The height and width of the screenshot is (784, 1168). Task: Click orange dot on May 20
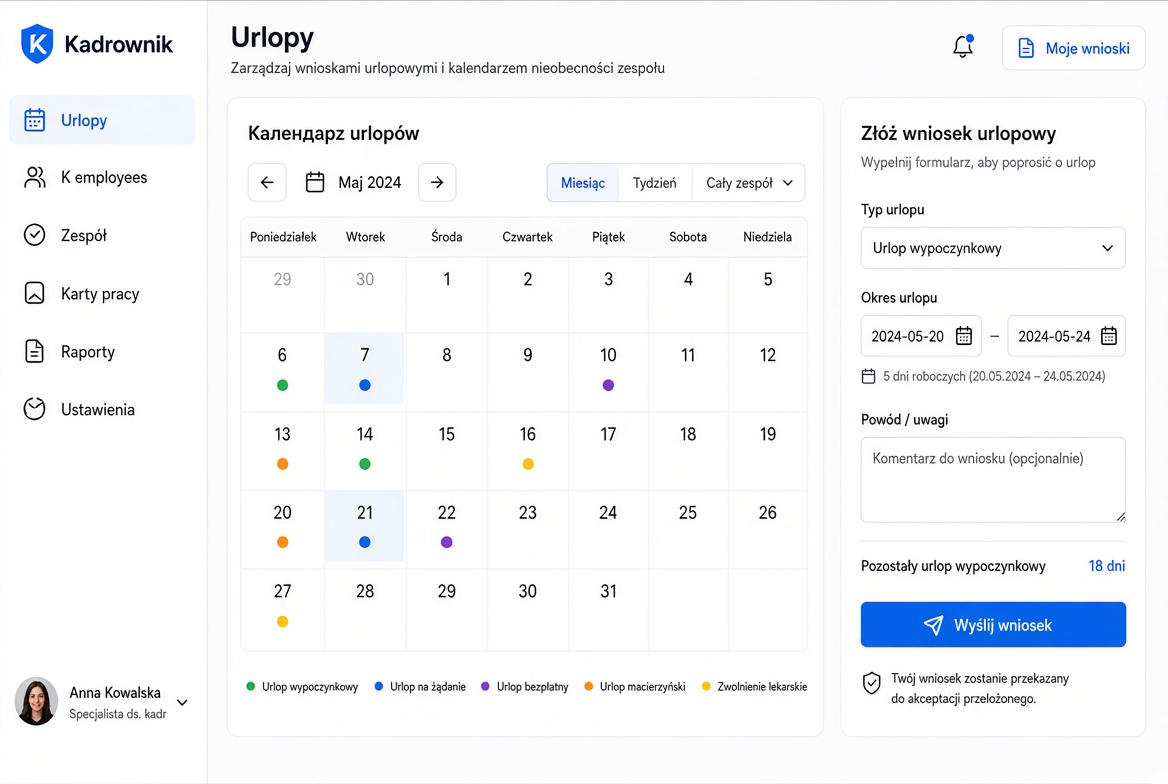(282, 542)
